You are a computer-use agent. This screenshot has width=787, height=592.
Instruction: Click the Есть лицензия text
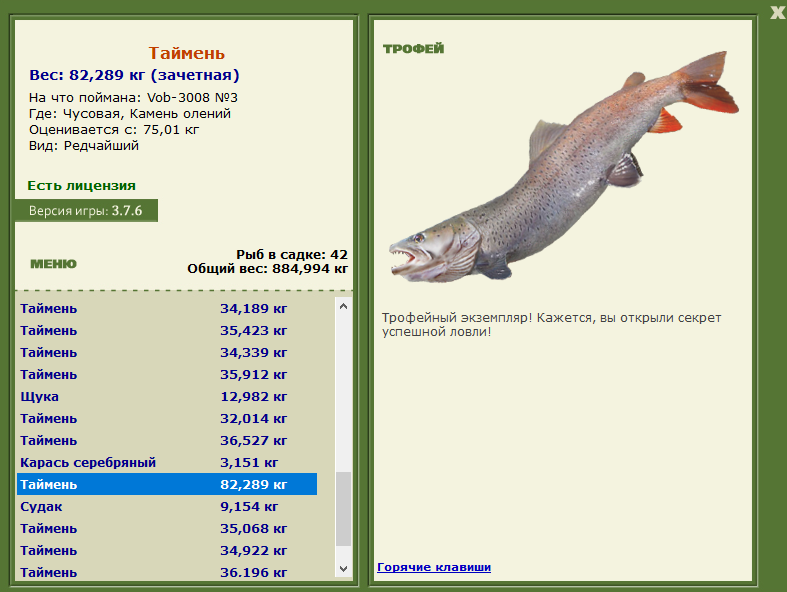coord(81,186)
